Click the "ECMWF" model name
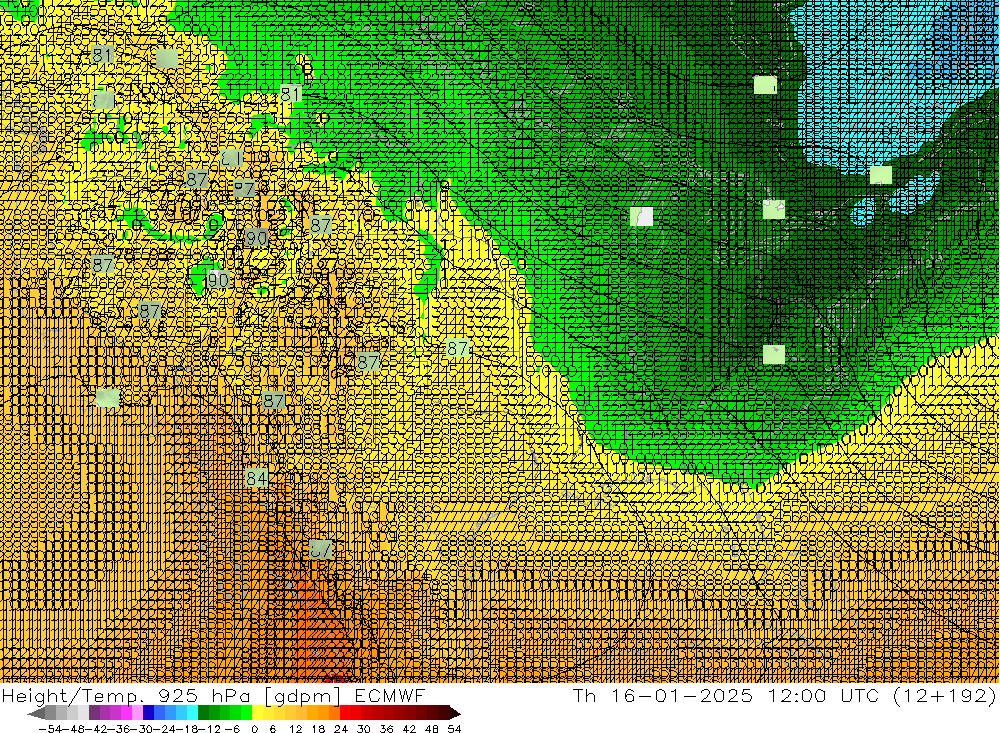Image resolution: width=1000 pixels, height=733 pixels. (x=389, y=696)
